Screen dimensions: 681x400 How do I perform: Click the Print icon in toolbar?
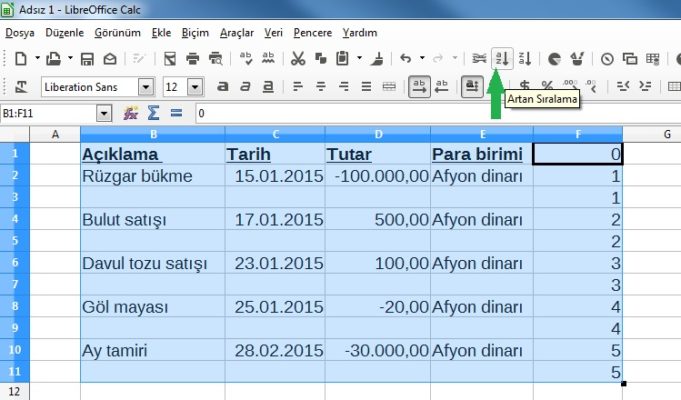click(x=192, y=59)
